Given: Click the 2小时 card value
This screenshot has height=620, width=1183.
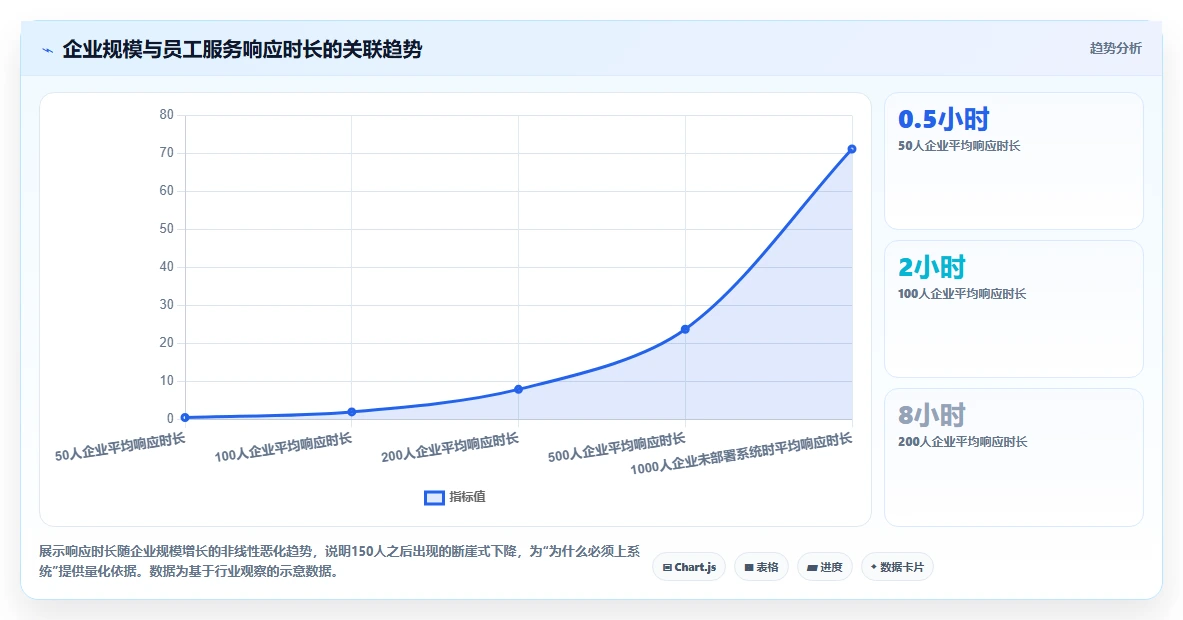Looking at the screenshot, I should 932,267.
